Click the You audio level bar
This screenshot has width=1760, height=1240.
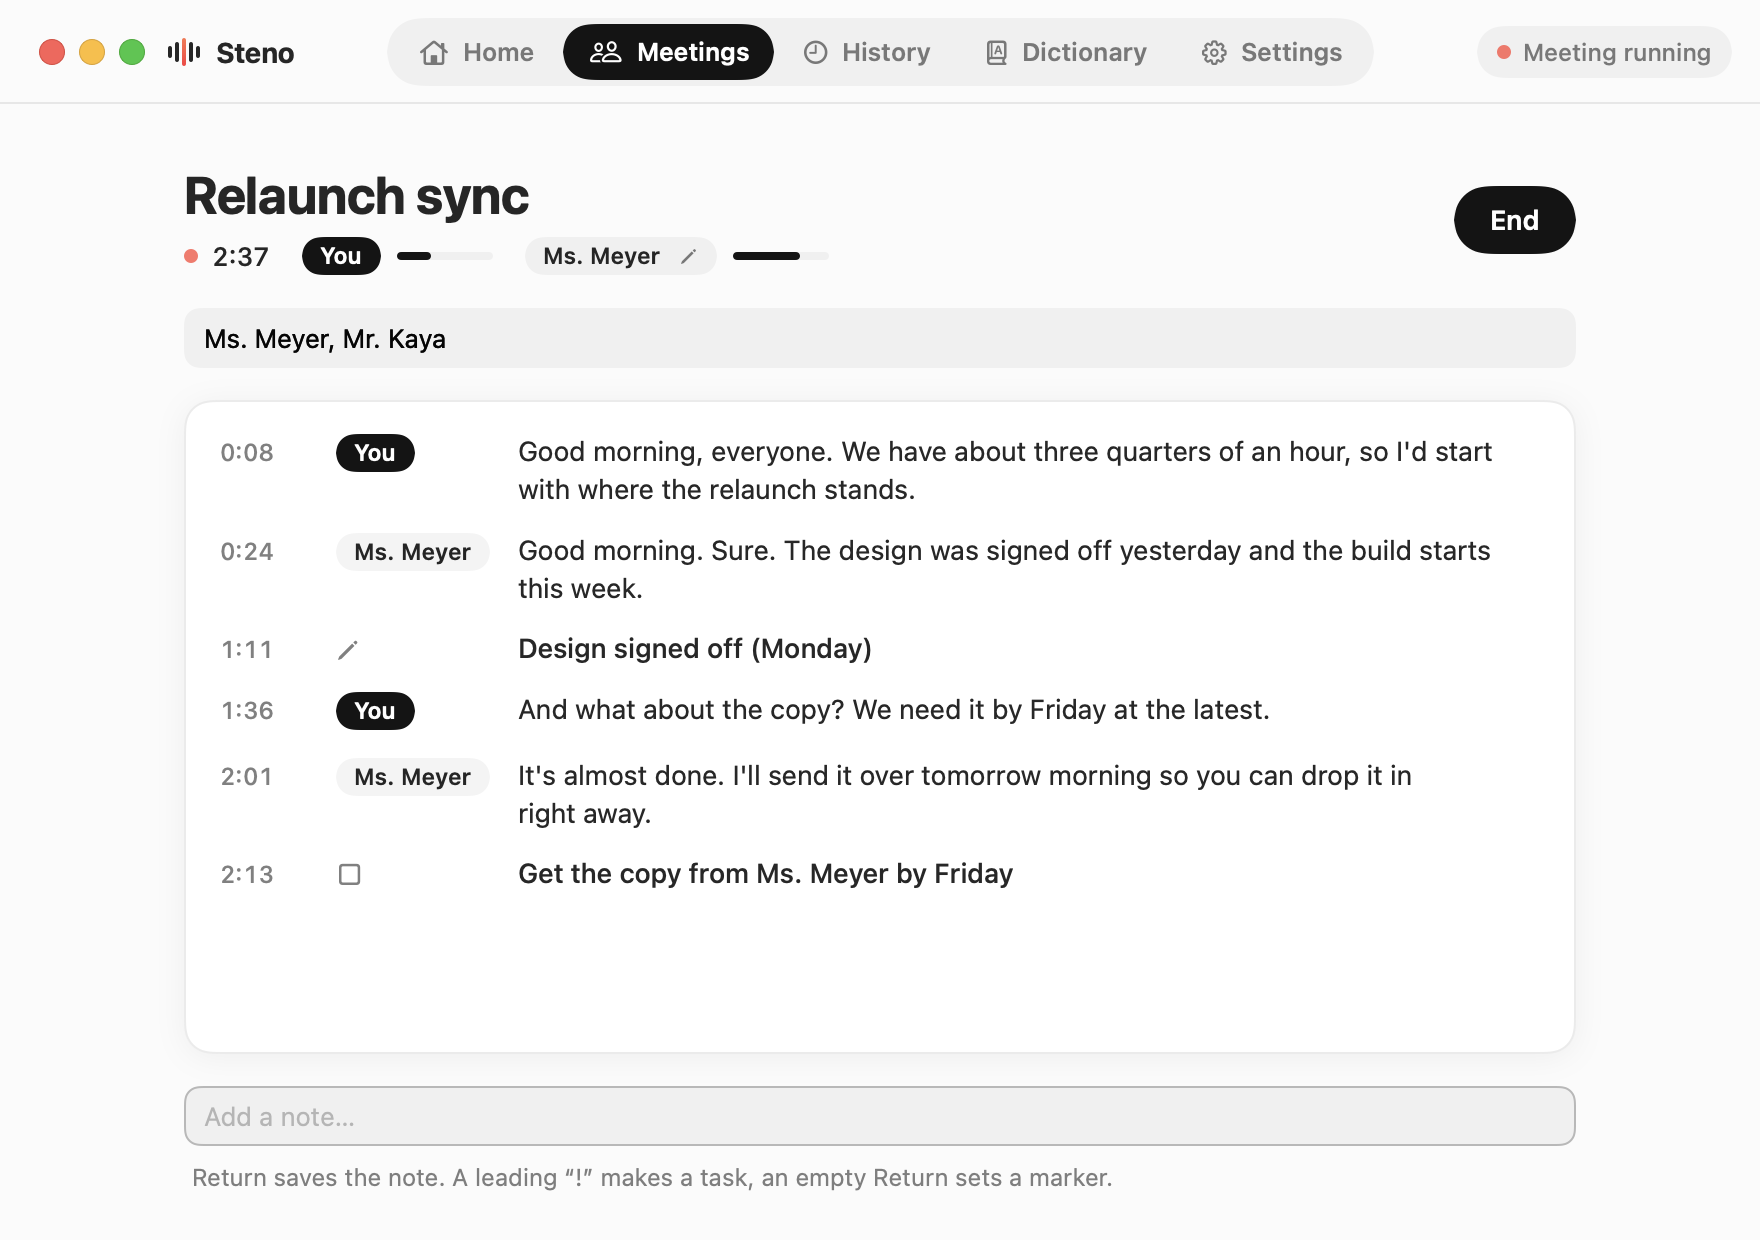[x=445, y=256]
